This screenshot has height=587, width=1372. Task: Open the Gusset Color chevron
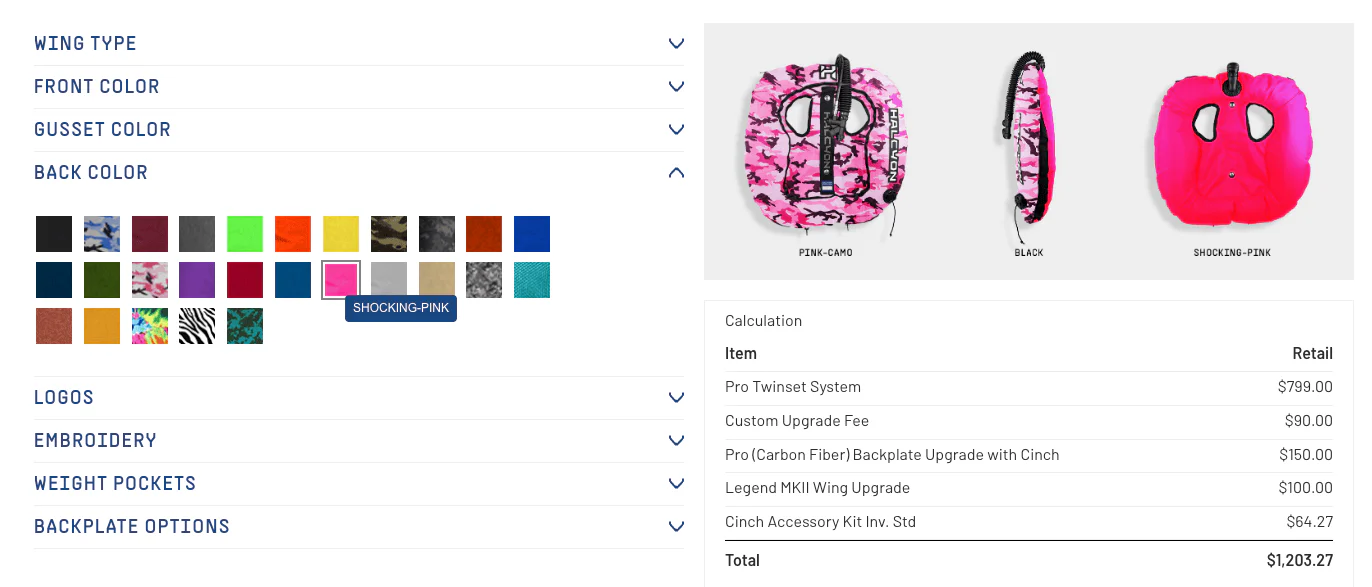[676, 130]
